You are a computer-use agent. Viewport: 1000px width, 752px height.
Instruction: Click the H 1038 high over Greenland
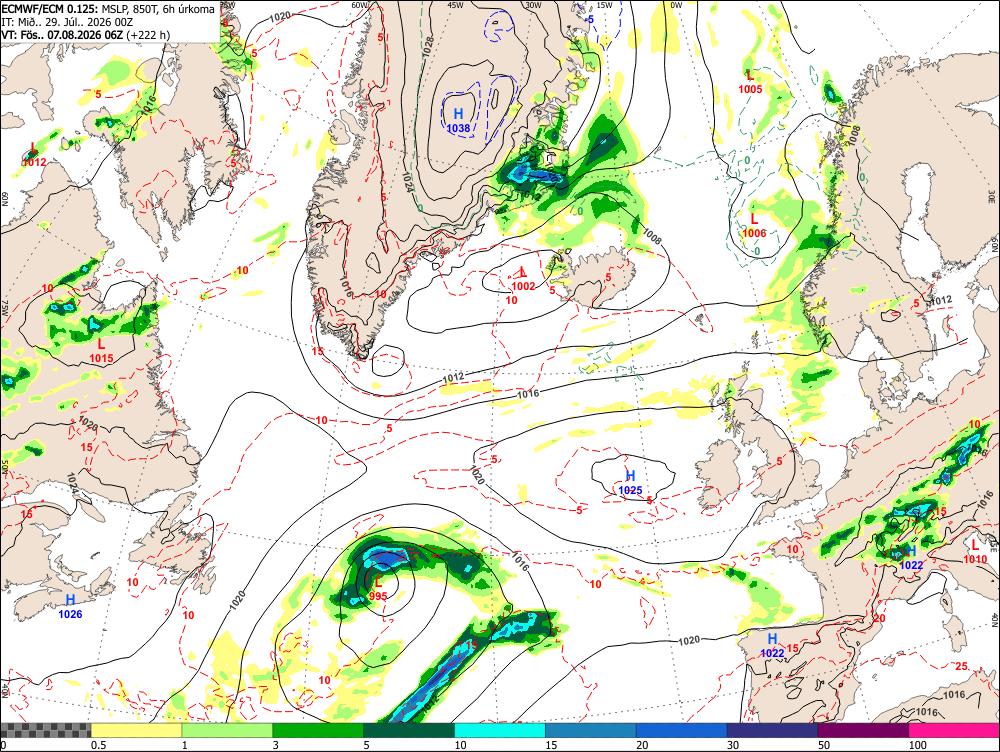[x=458, y=120]
